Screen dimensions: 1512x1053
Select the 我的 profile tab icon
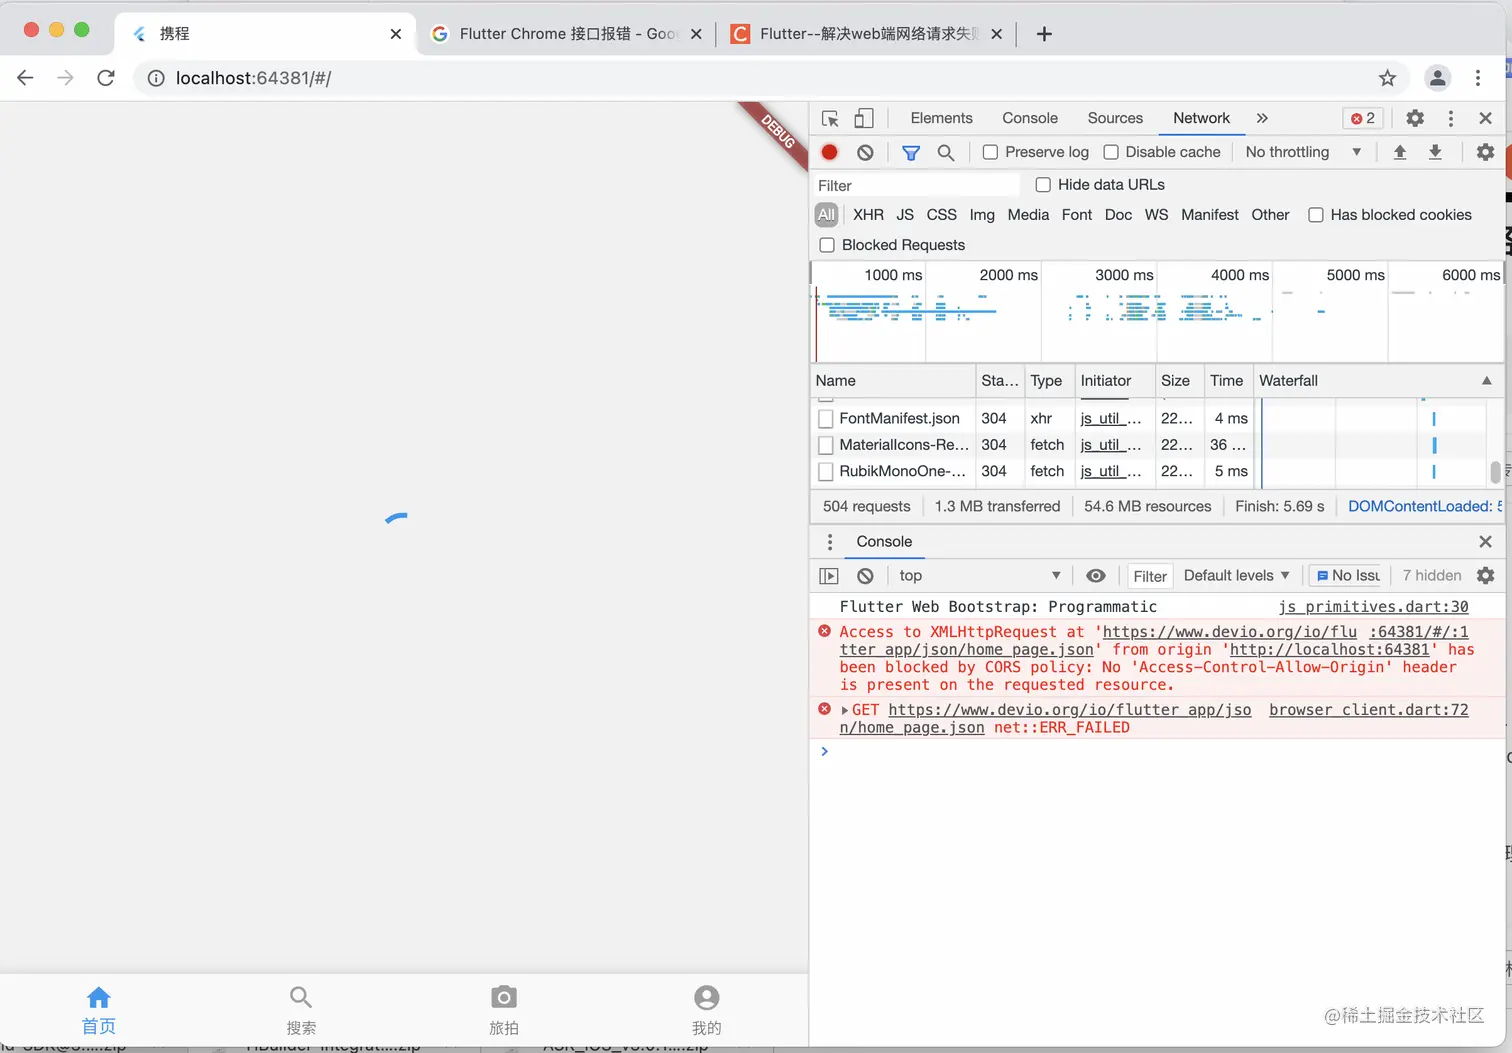[706, 997]
